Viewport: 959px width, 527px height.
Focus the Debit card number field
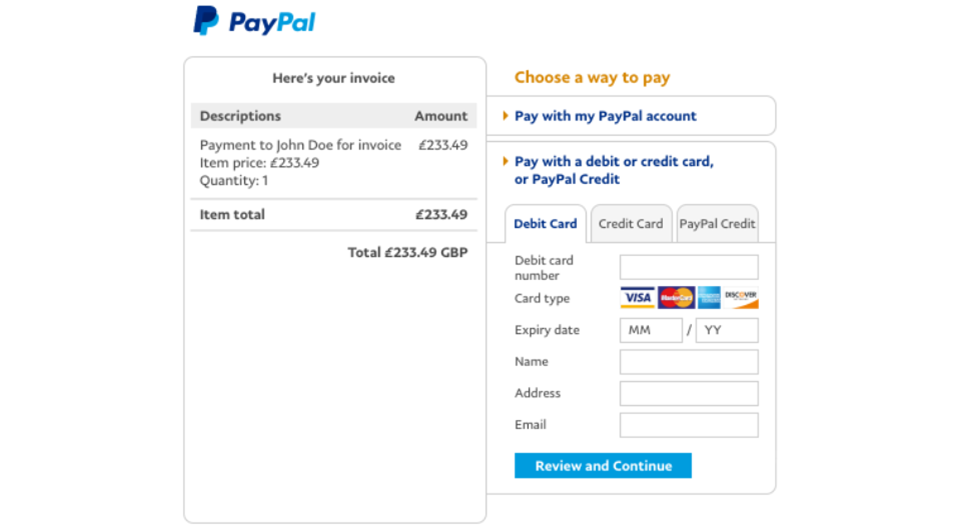[x=688, y=267]
